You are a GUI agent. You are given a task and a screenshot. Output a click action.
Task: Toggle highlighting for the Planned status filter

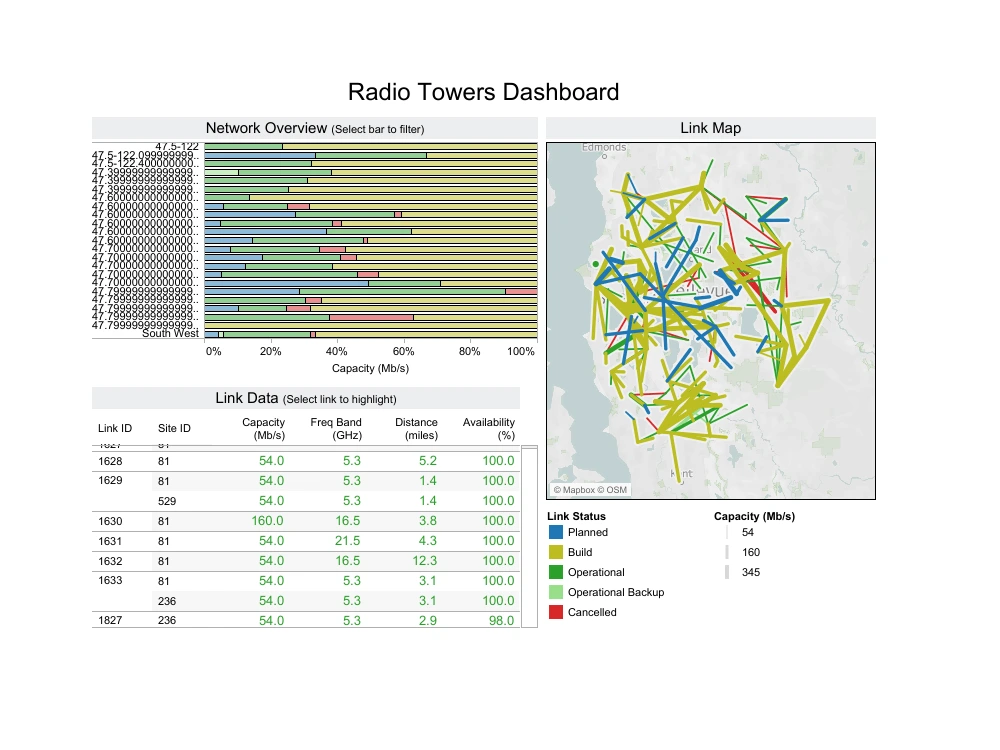pos(556,532)
